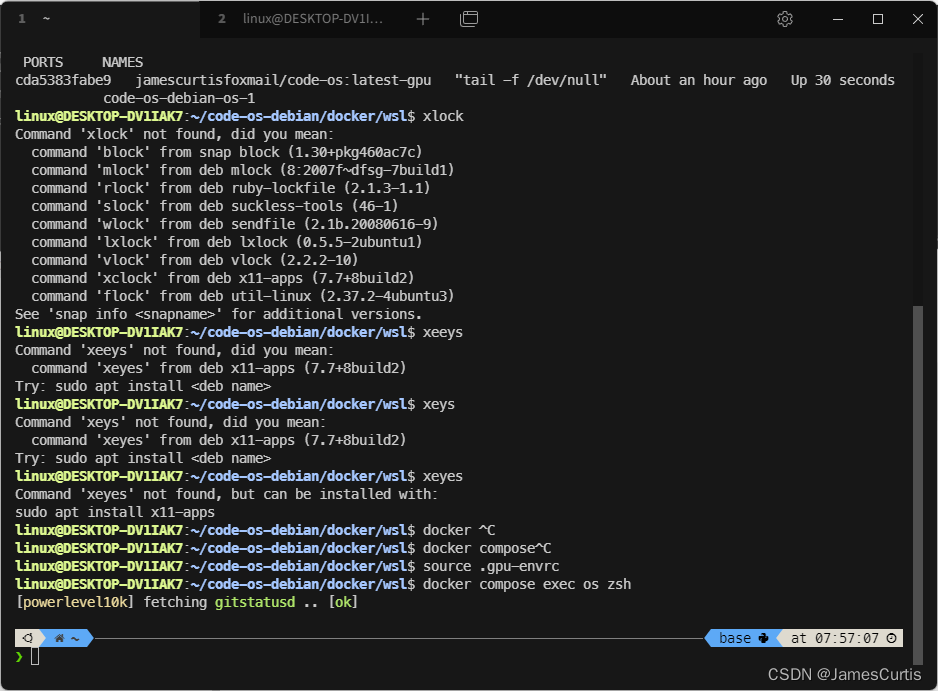Click the green 'gitstatusd' text
This screenshot has height=691, width=938.
[255, 602]
